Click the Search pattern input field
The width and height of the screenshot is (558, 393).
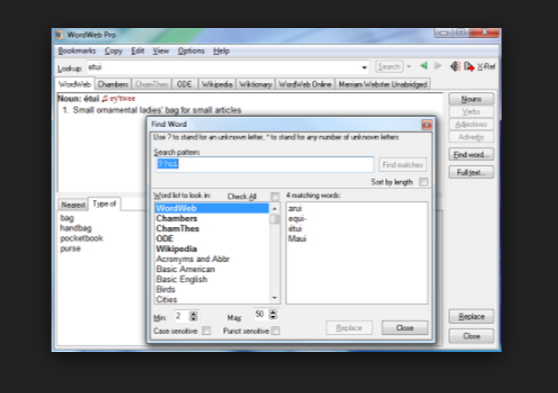click(265, 164)
